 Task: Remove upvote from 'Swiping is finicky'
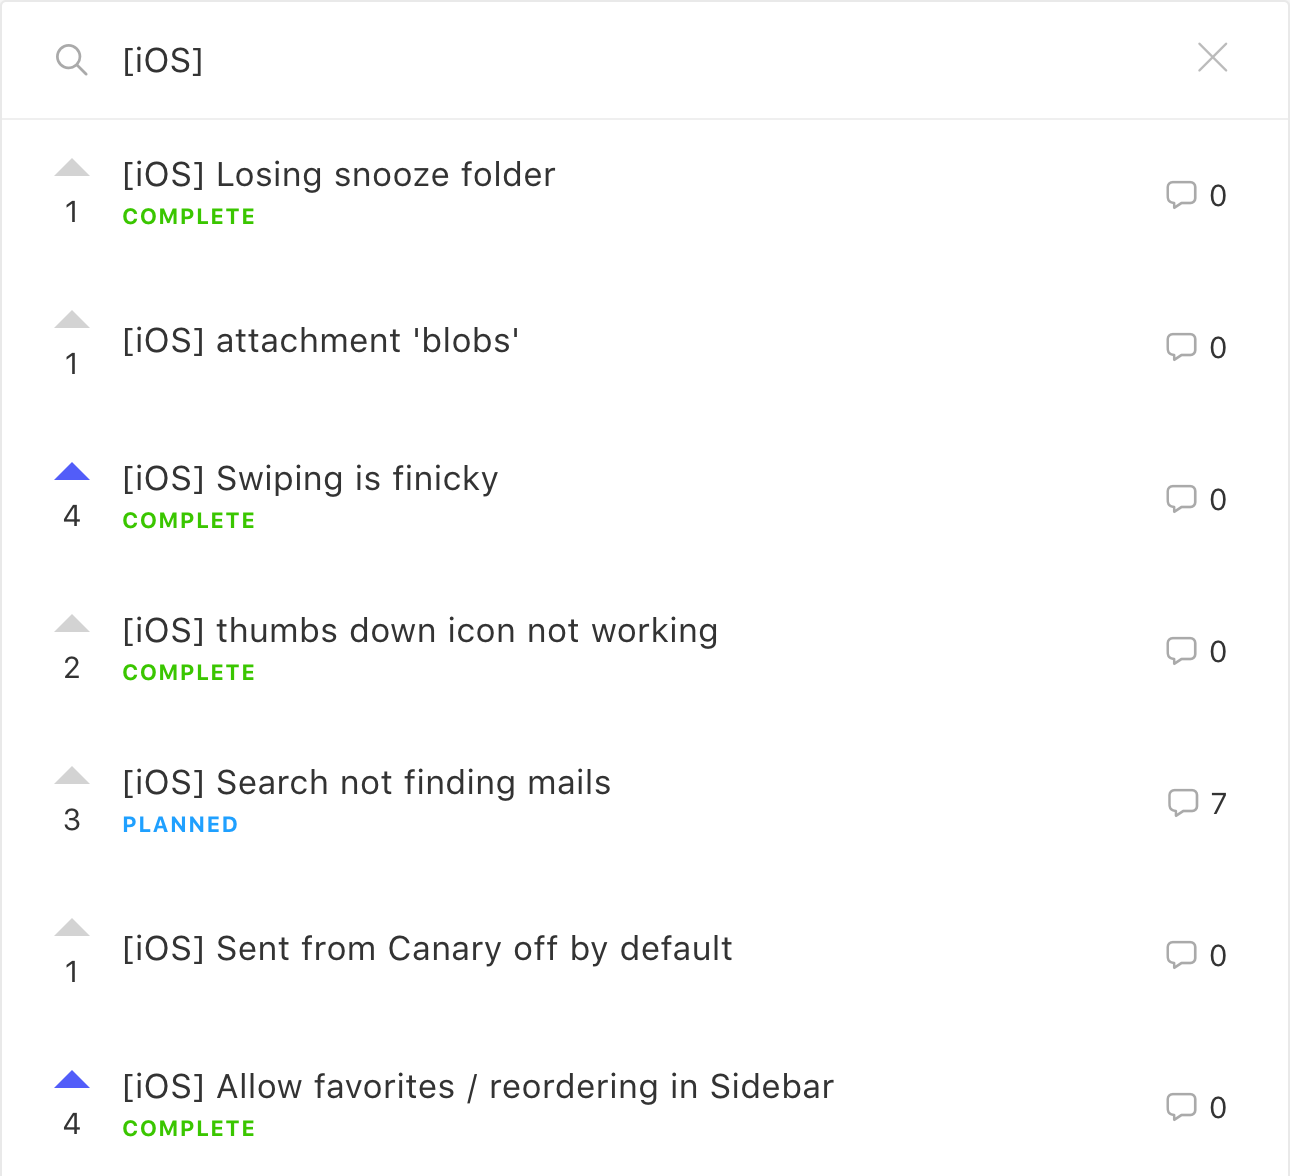point(72,472)
